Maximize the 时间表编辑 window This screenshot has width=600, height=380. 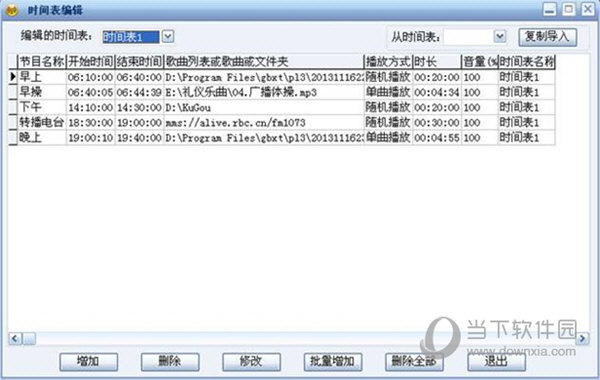click(569, 10)
